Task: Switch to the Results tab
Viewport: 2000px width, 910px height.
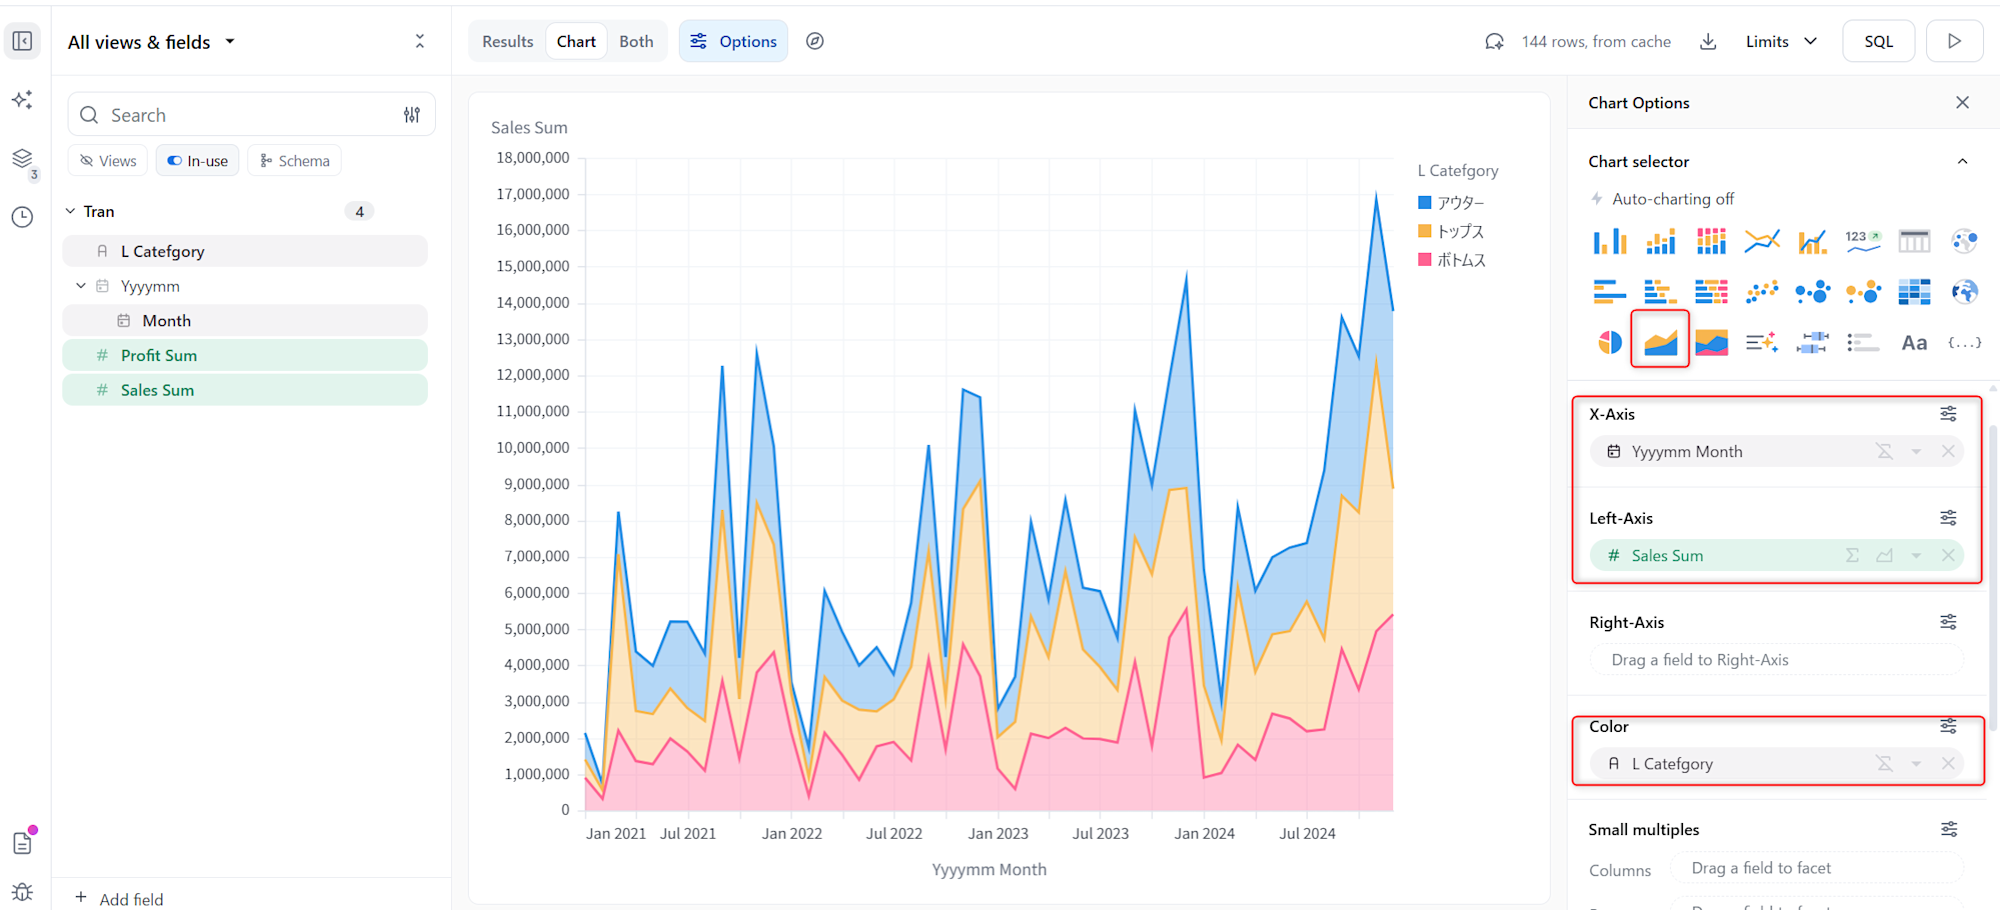Action: click(507, 41)
